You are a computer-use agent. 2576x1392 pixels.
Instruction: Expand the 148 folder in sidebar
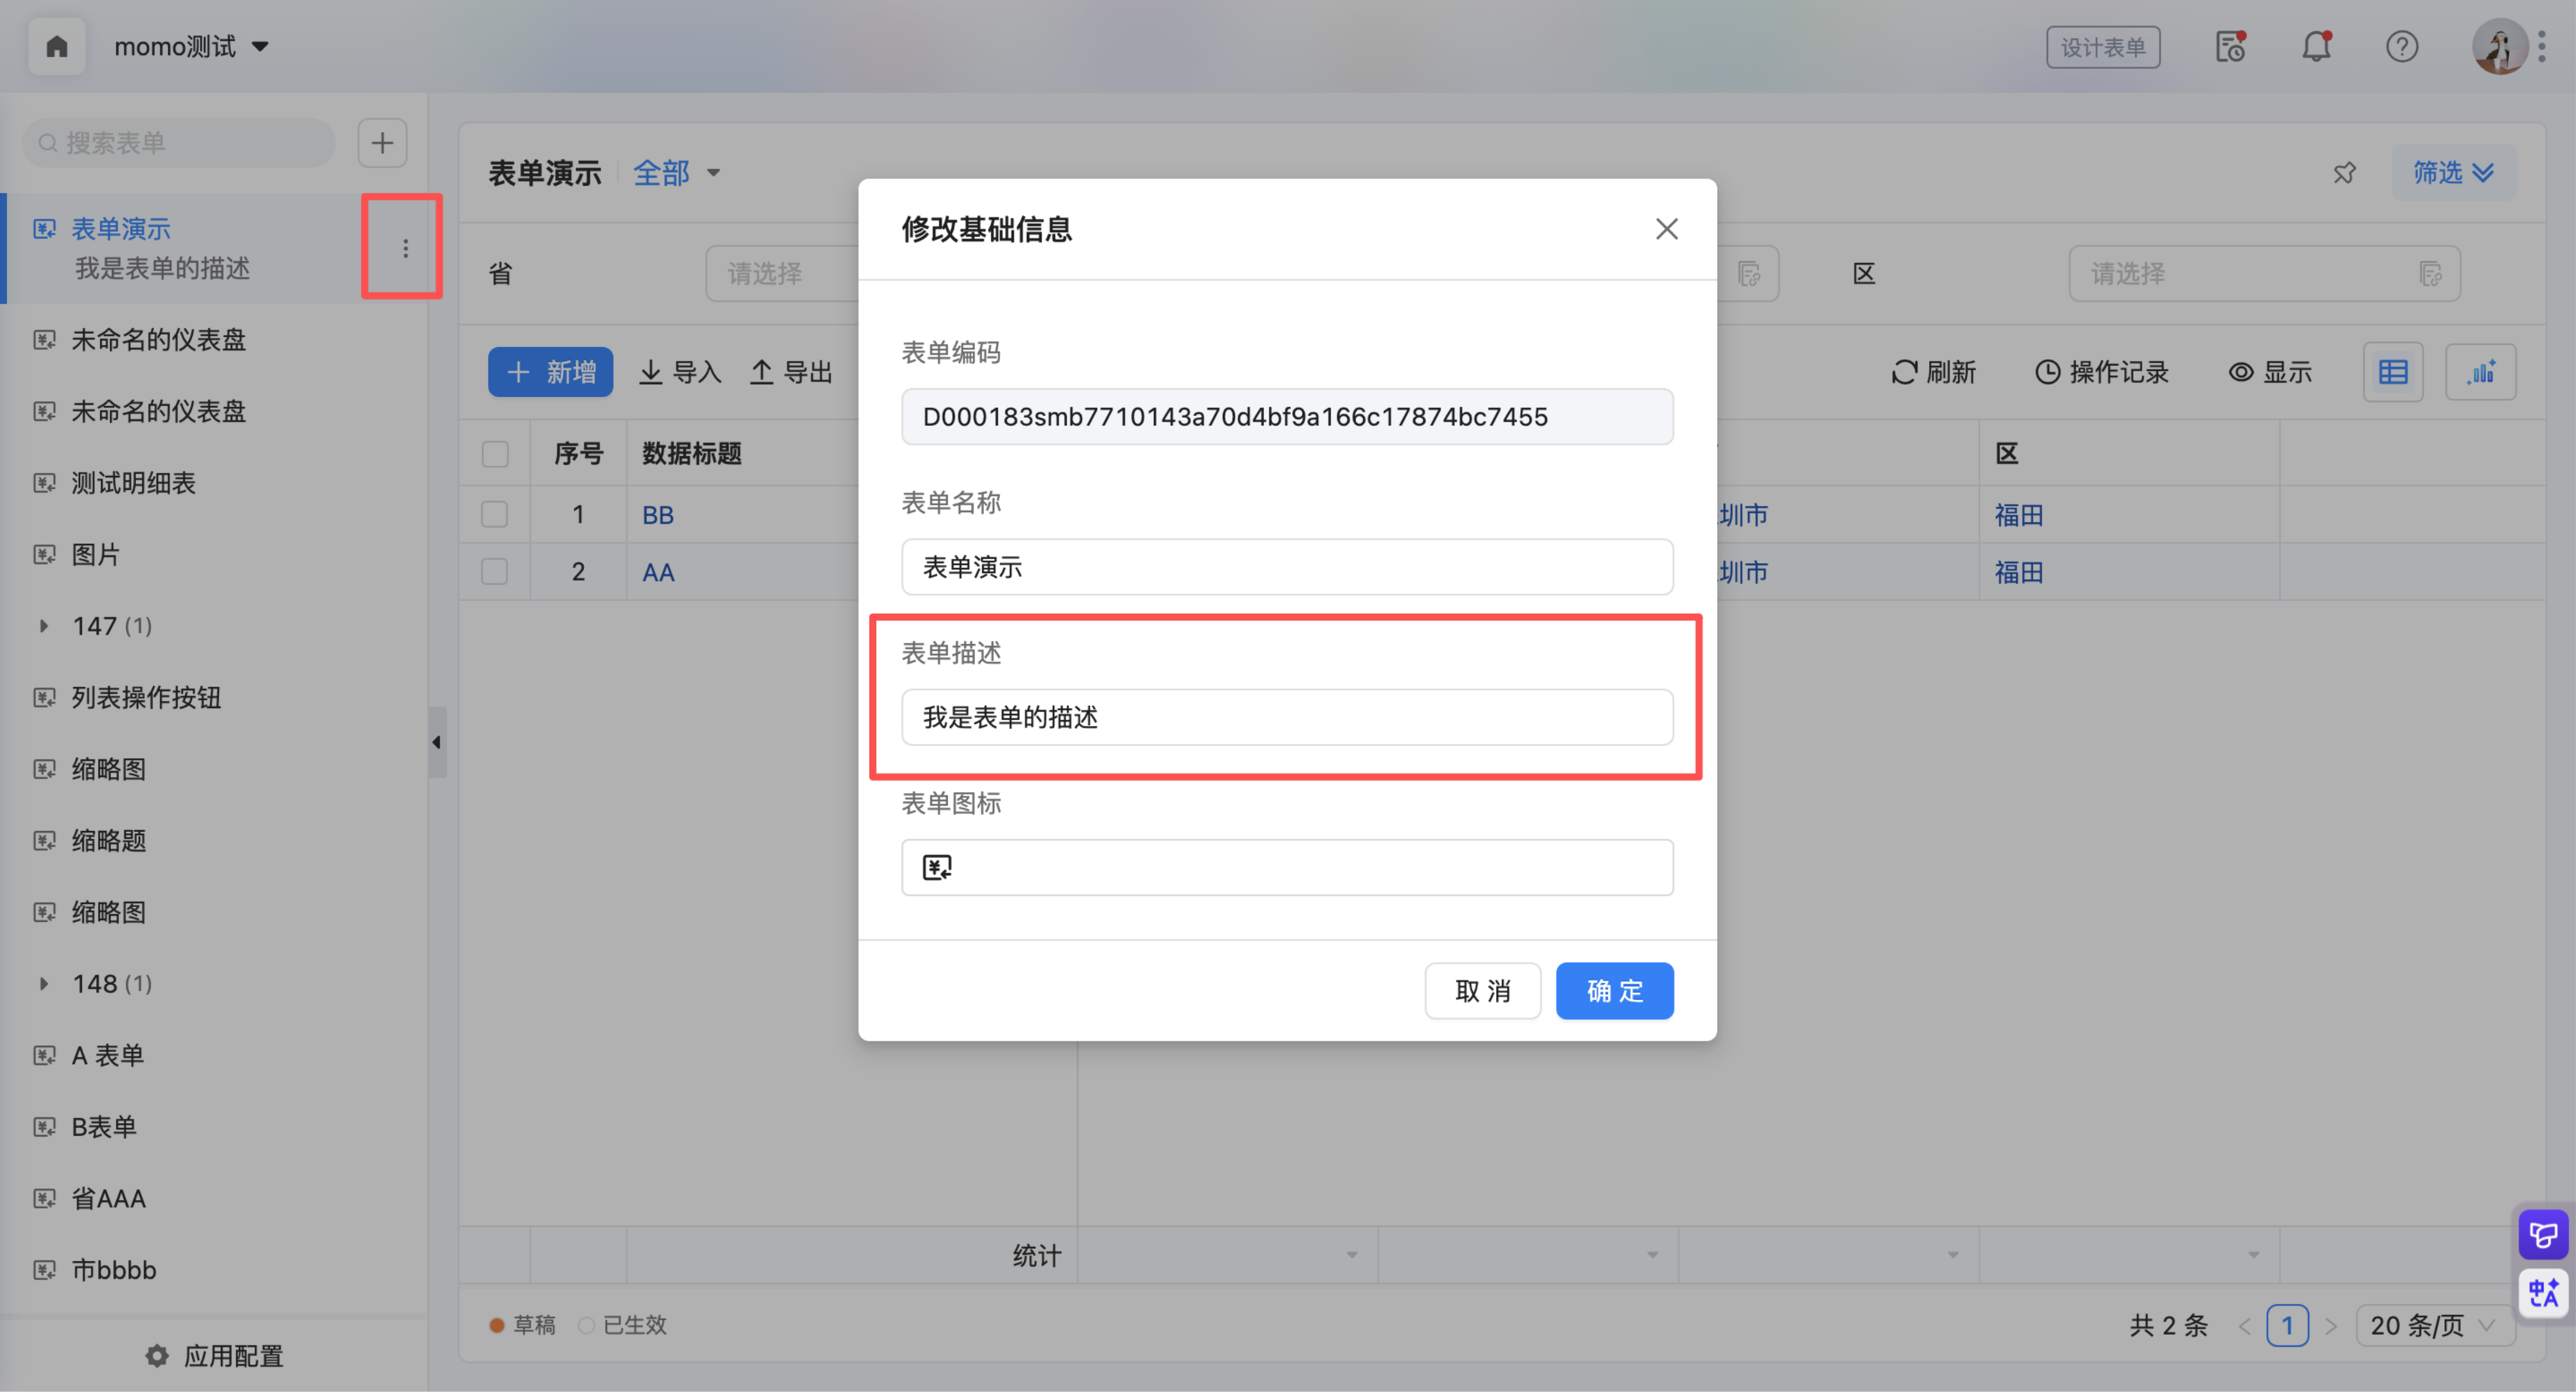point(43,984)
